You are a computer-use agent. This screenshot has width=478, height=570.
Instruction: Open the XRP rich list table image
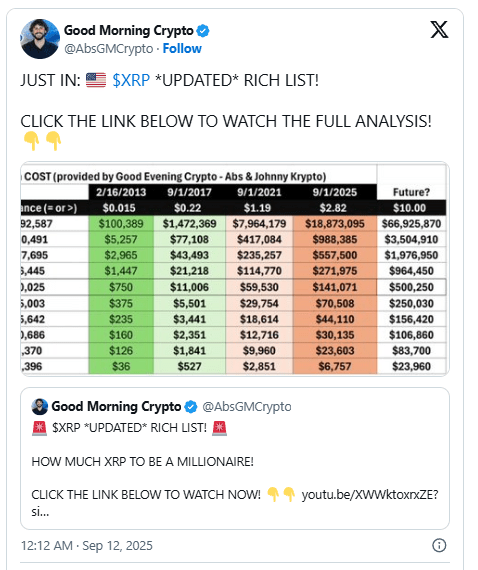235,269
